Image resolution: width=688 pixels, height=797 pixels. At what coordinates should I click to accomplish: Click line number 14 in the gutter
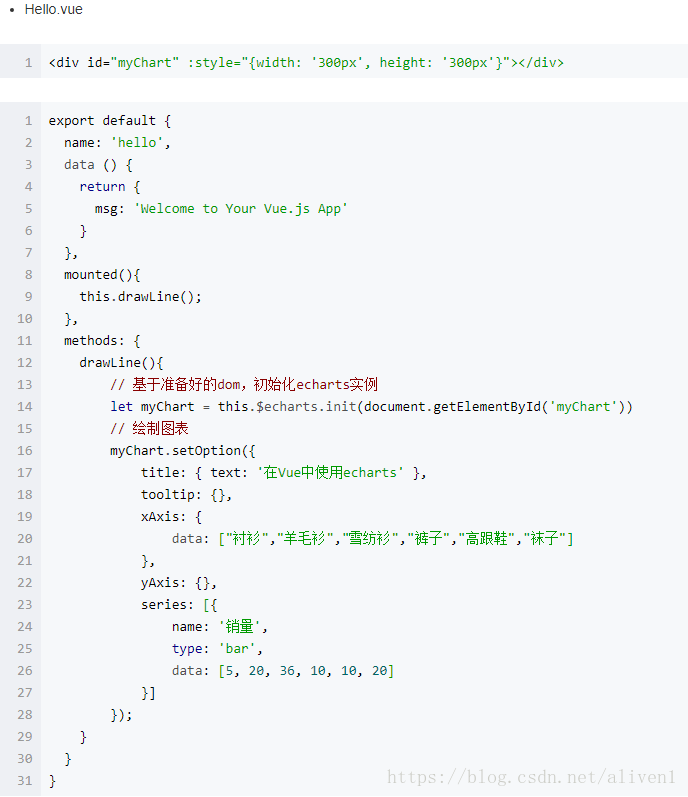click(x=24, y=407)
